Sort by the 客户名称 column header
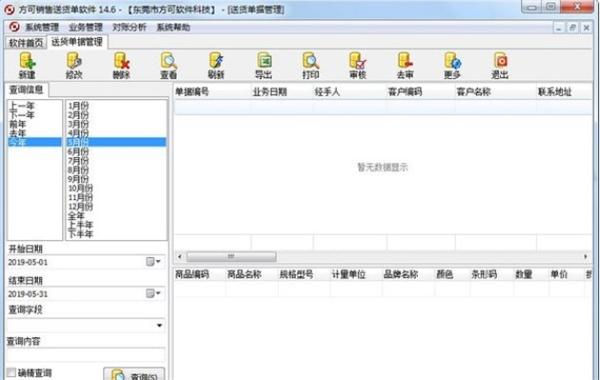The width and height of the screenshot is (600, 380). 496,92
